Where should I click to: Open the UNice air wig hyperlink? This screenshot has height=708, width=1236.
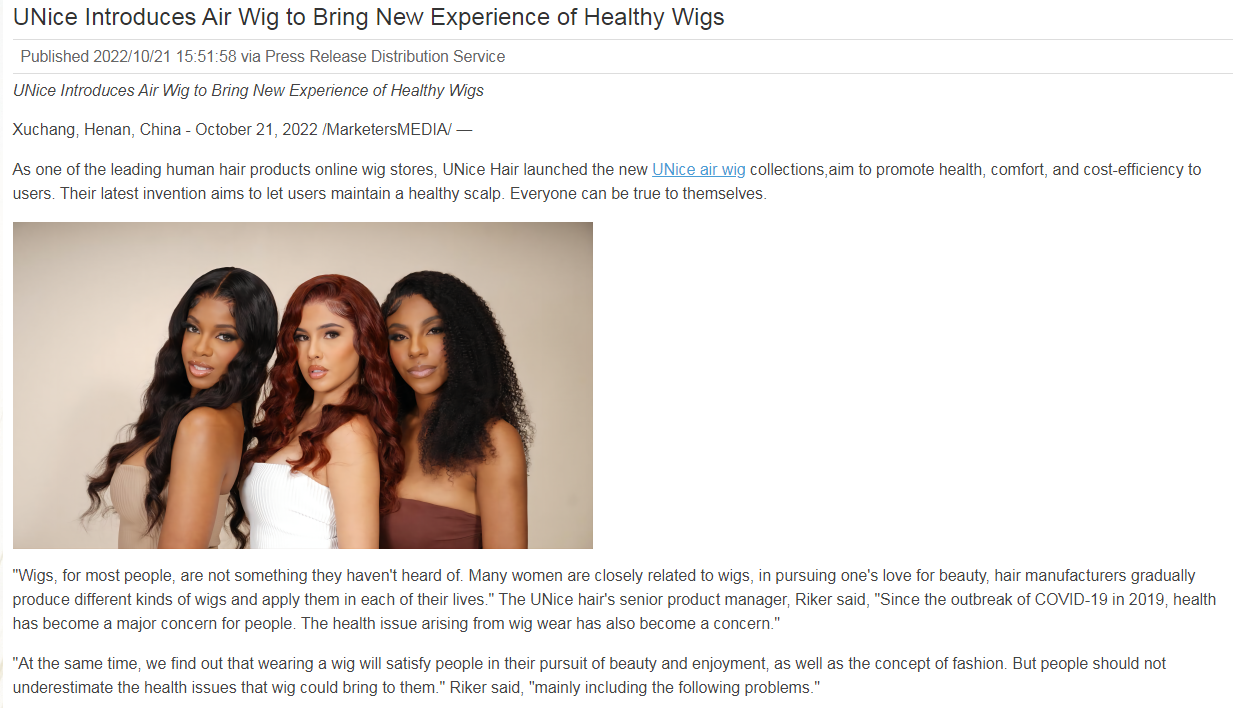[x=698, y=169]
